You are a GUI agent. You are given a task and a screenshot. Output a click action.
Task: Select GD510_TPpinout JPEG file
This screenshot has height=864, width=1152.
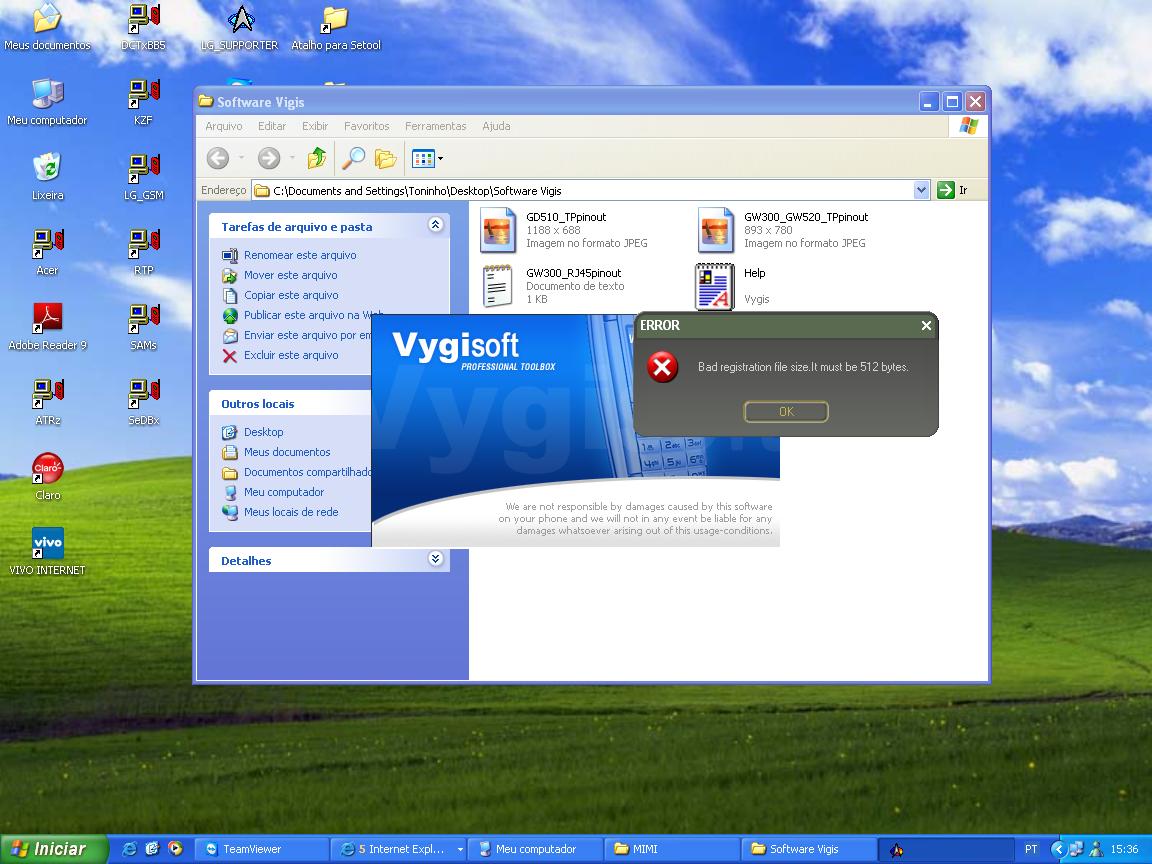[564, 229]
